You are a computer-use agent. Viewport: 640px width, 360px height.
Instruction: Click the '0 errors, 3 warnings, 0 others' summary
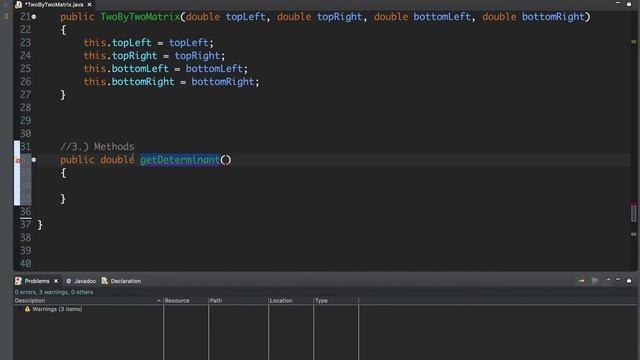click(53, 292)
